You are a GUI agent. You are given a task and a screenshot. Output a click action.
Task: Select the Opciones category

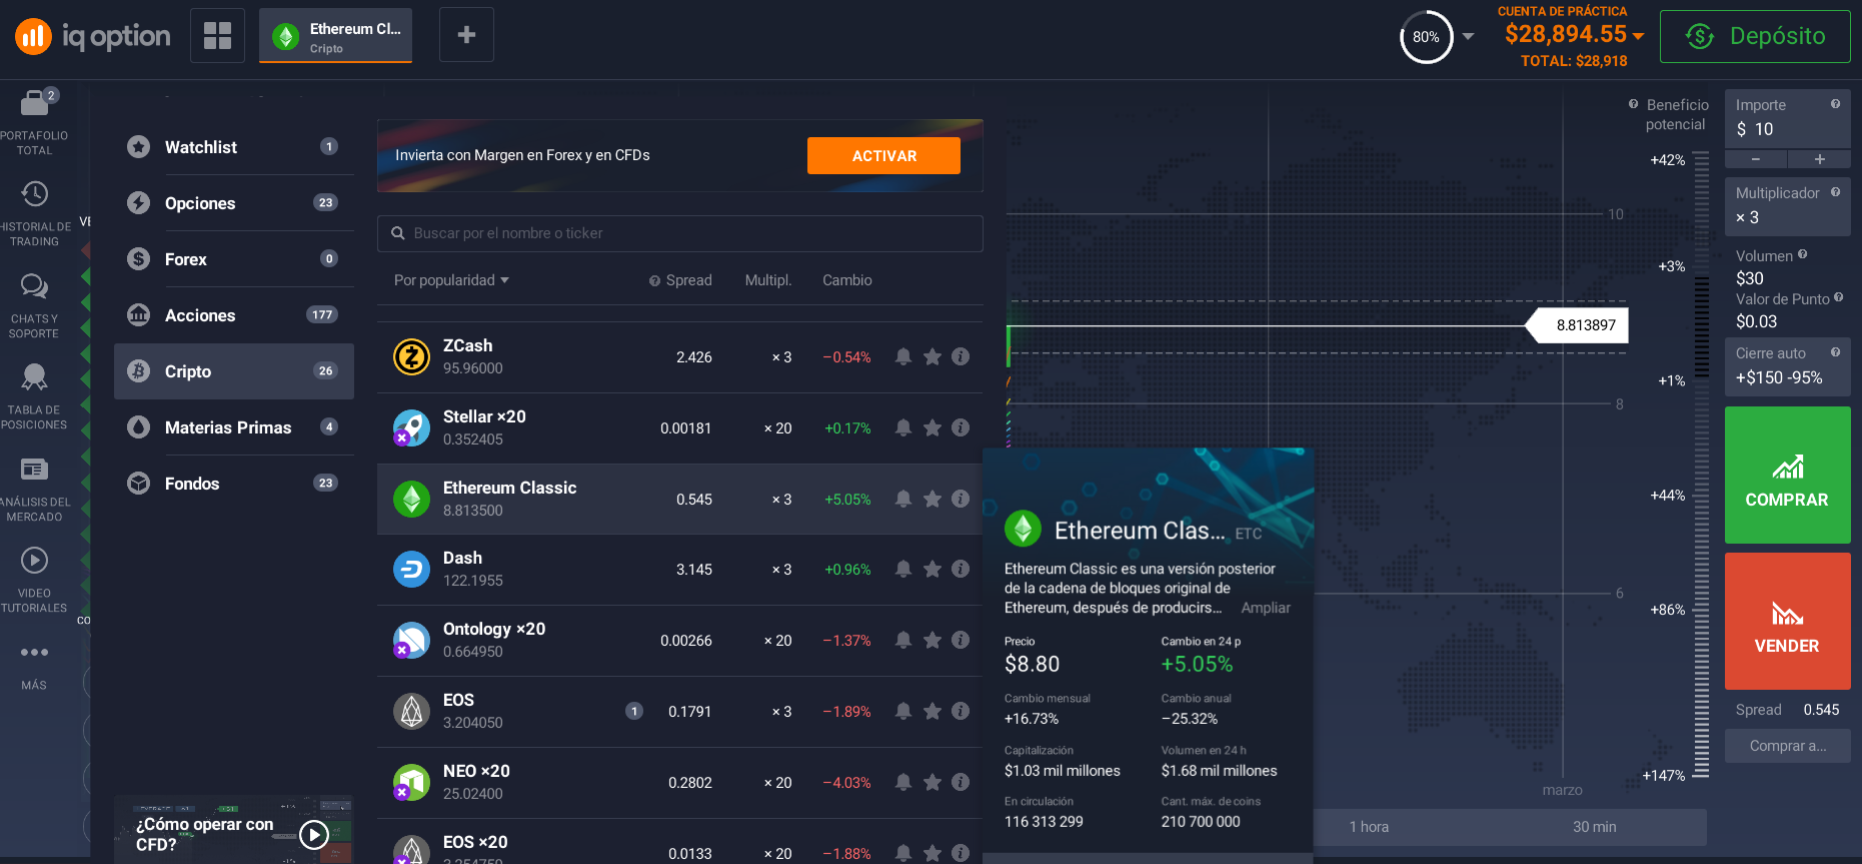coord(234,203)
